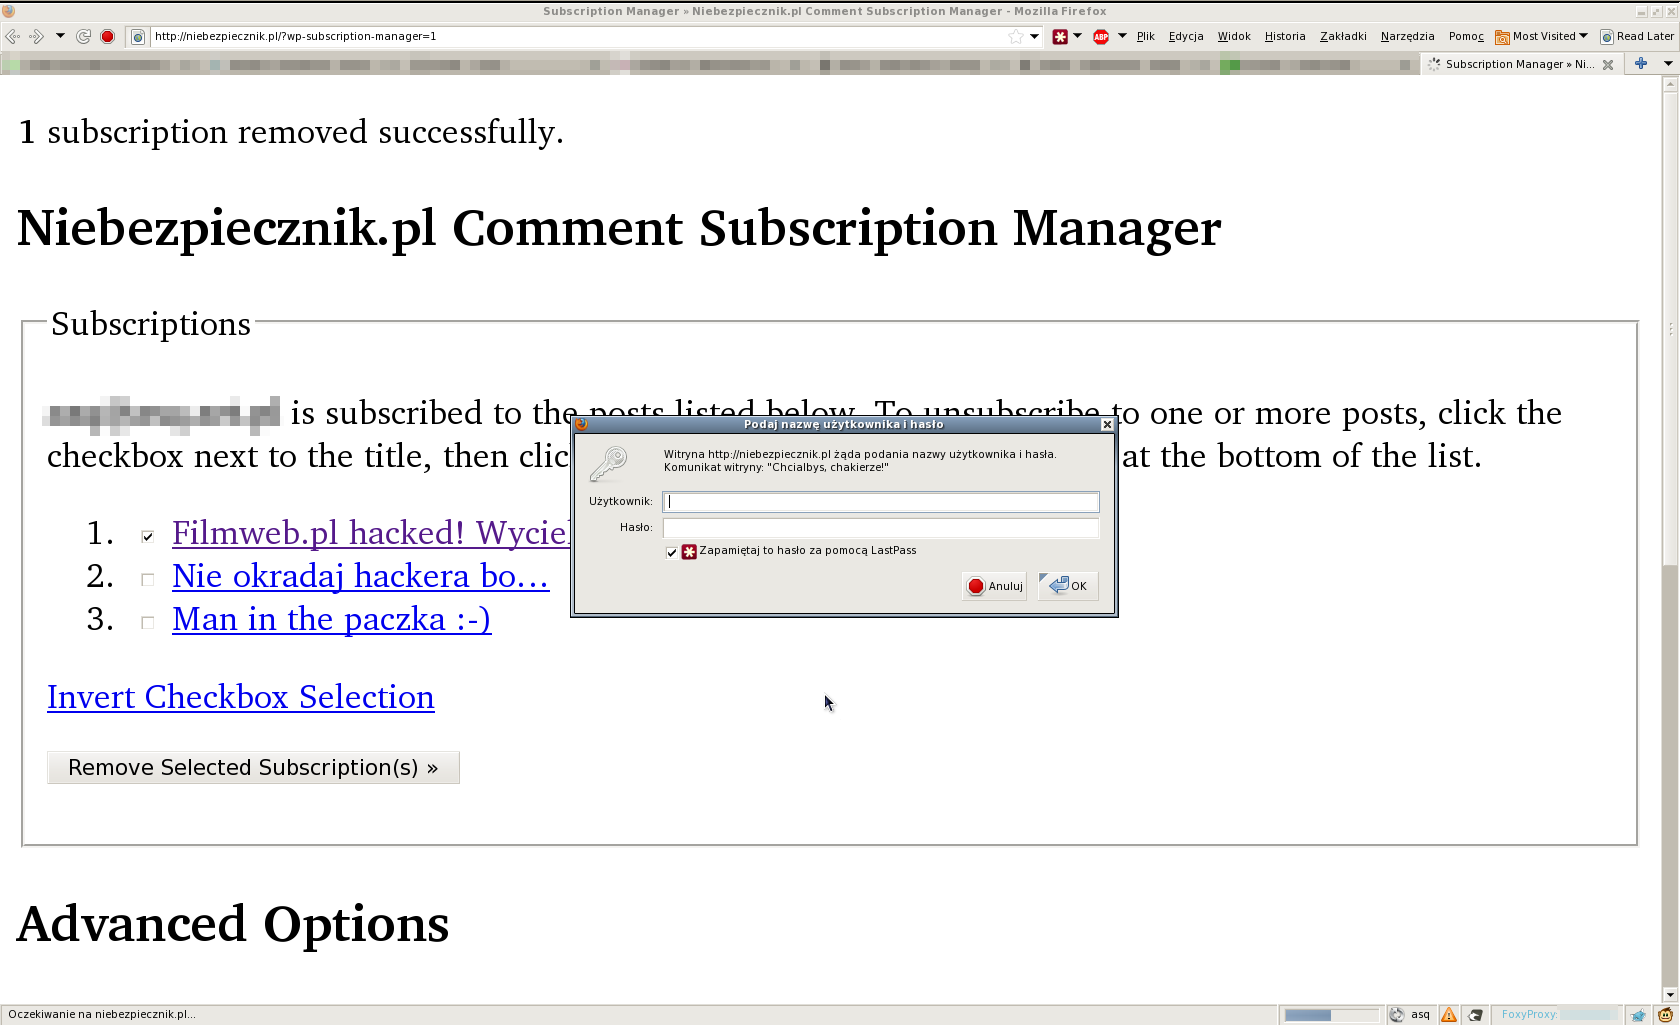Go back with the Back arrow
The height and width of the screenshot is (1026, 1680).
pos(12,36)
